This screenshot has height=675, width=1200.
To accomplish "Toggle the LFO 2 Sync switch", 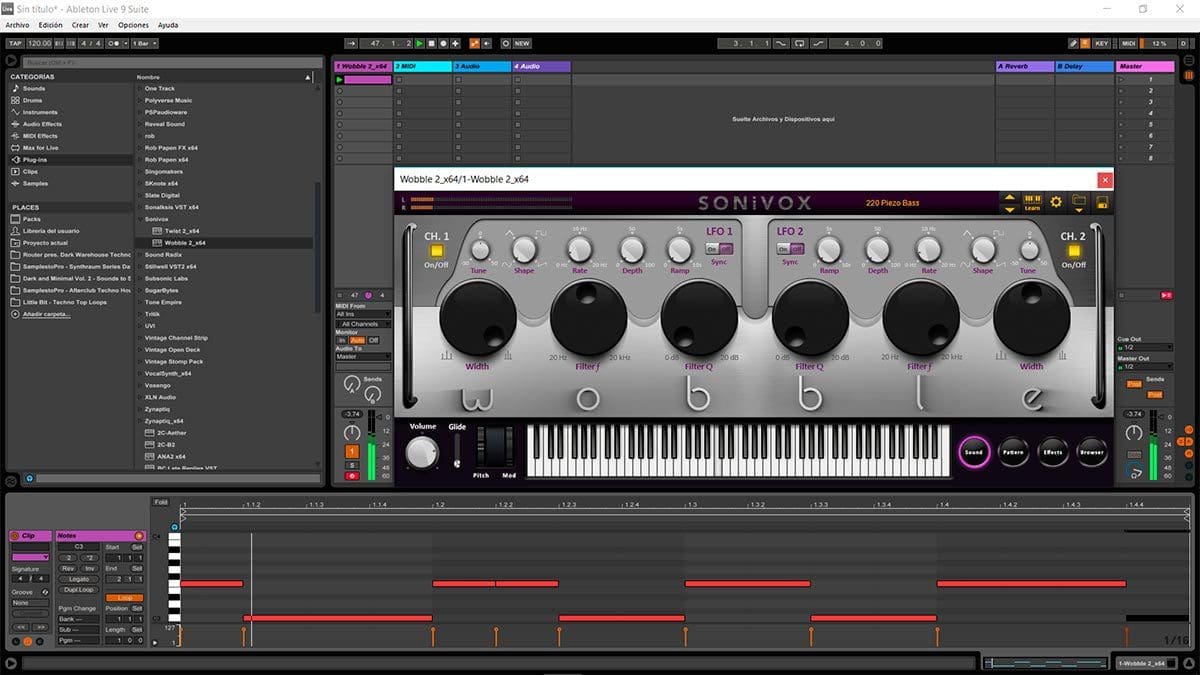I will coord(790,249).
